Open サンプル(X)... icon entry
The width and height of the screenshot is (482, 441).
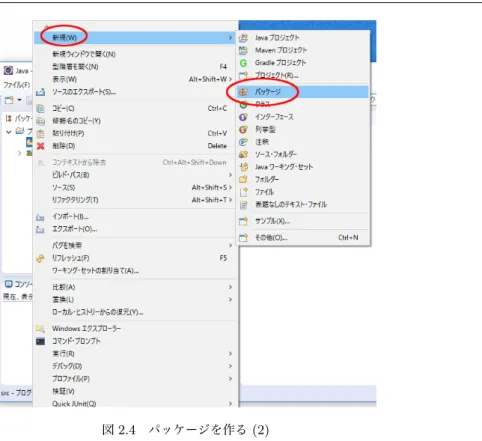point(243,221)
